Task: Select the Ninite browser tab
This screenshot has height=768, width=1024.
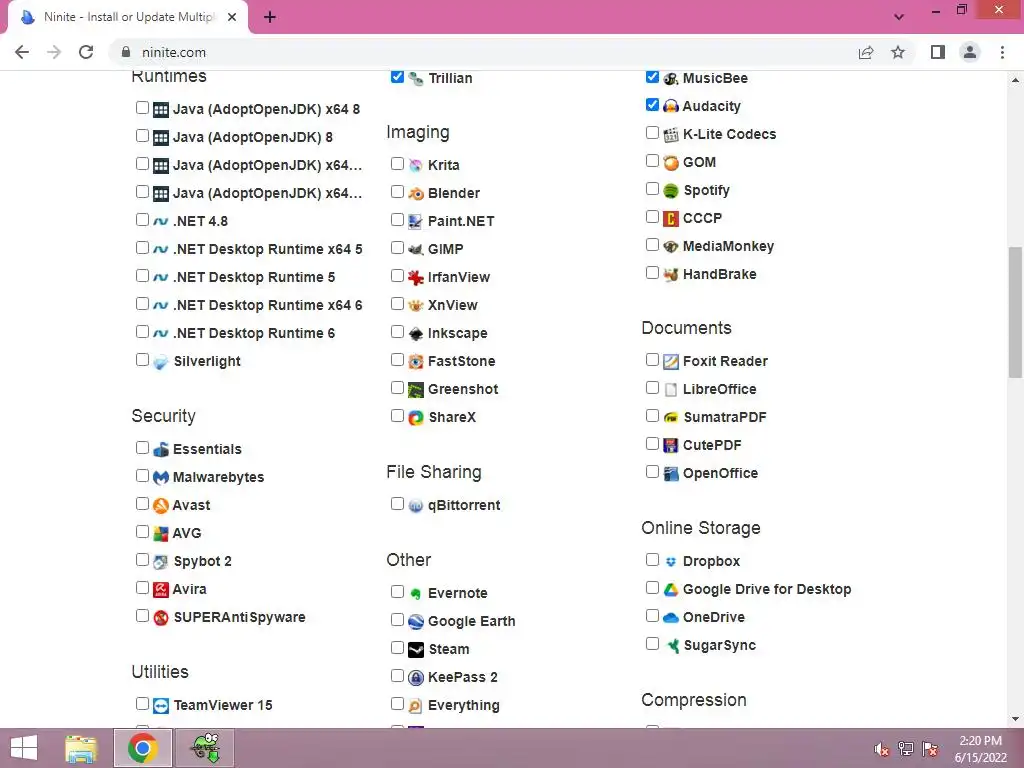Action: point(127,17)
